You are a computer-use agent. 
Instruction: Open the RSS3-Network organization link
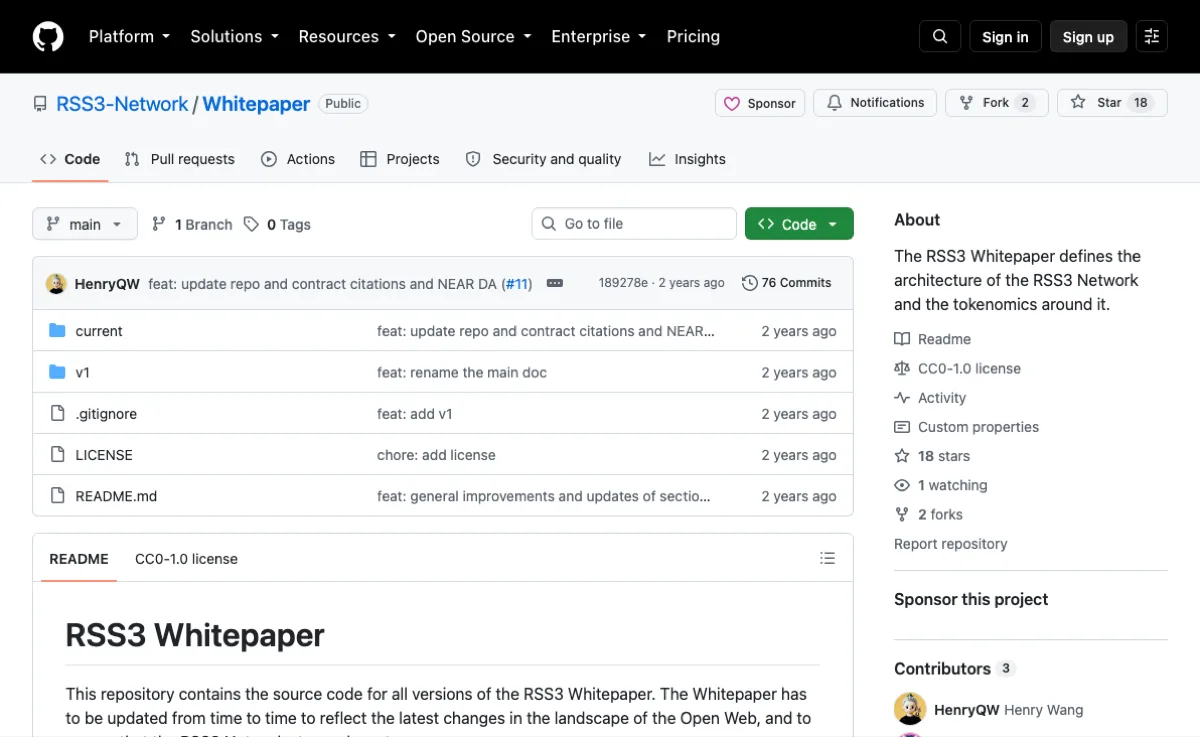(x=122, y=104)
